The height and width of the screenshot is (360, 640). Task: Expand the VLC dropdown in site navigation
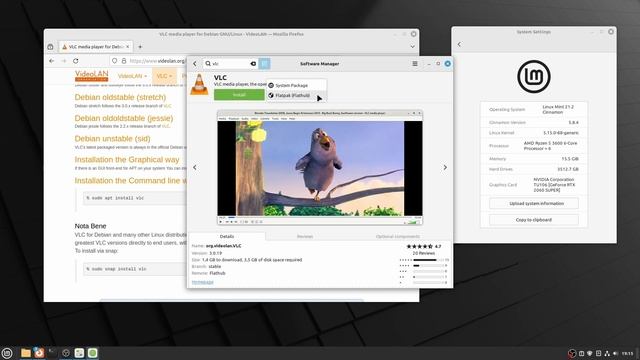tap(164, 76)
